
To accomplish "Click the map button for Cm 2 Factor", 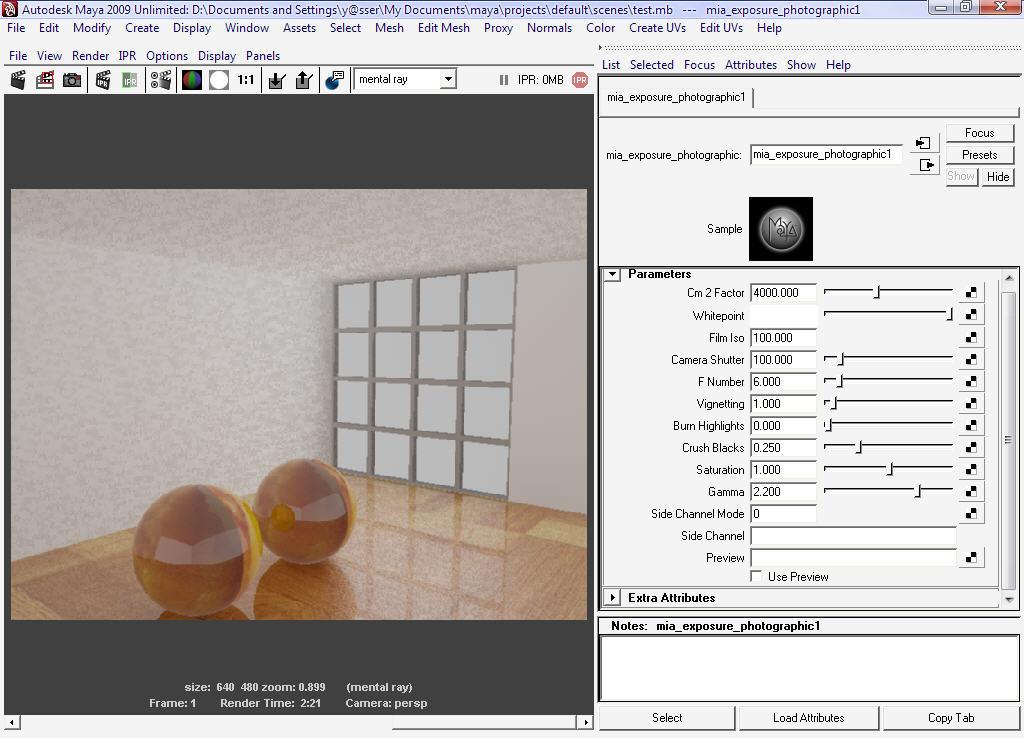I will (971, 293).
